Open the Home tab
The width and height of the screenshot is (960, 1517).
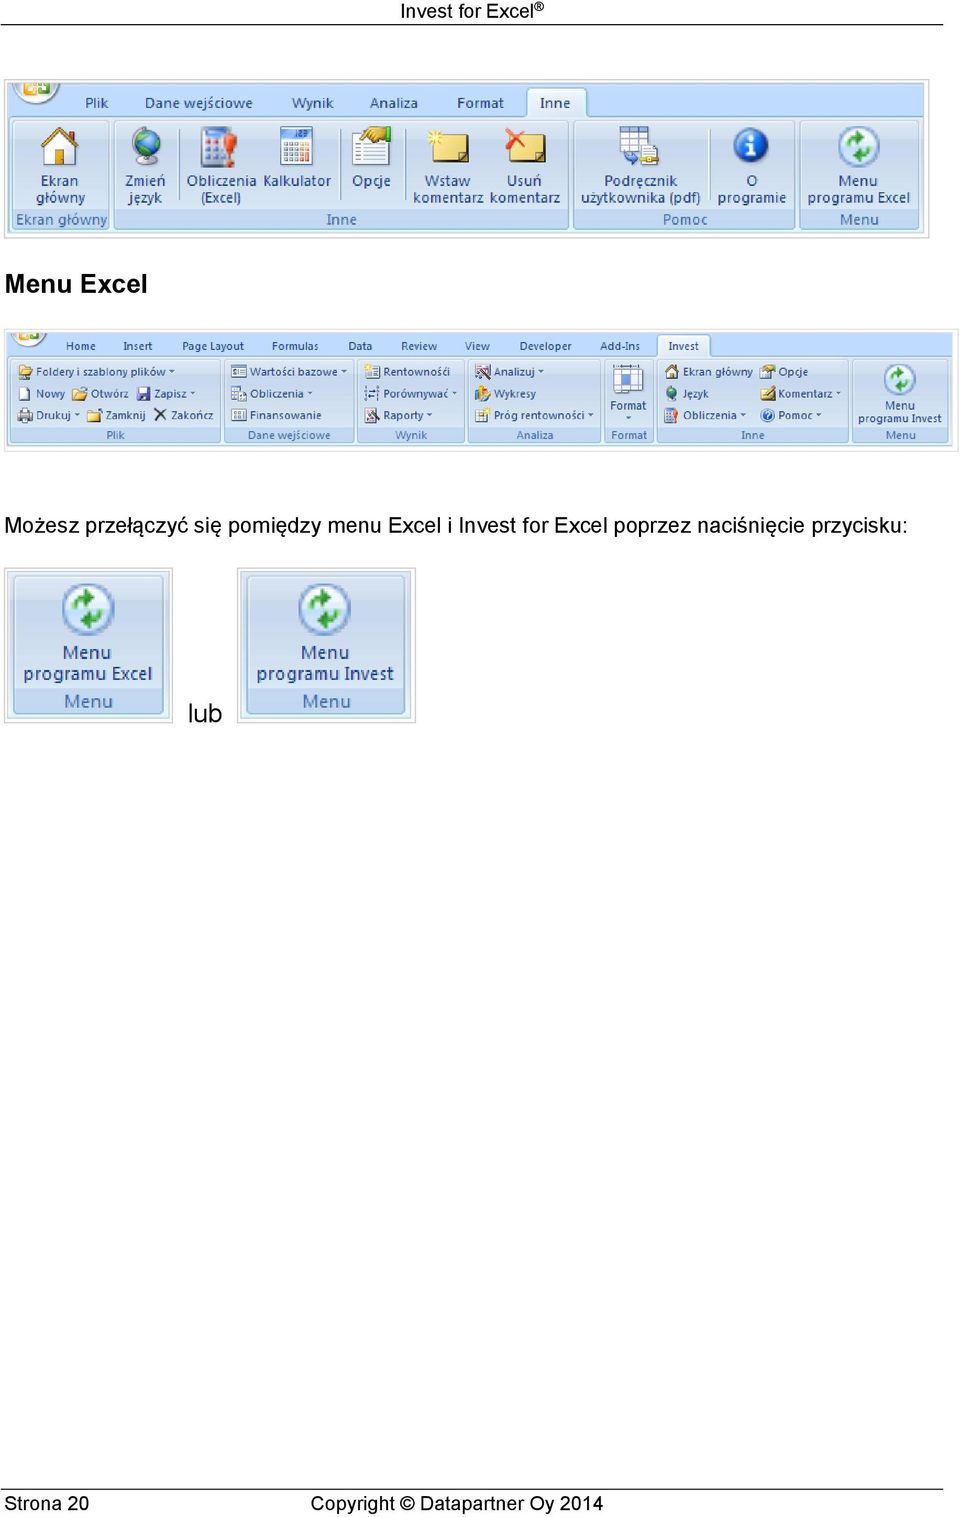pyautogui.click(x=81, y=346)
